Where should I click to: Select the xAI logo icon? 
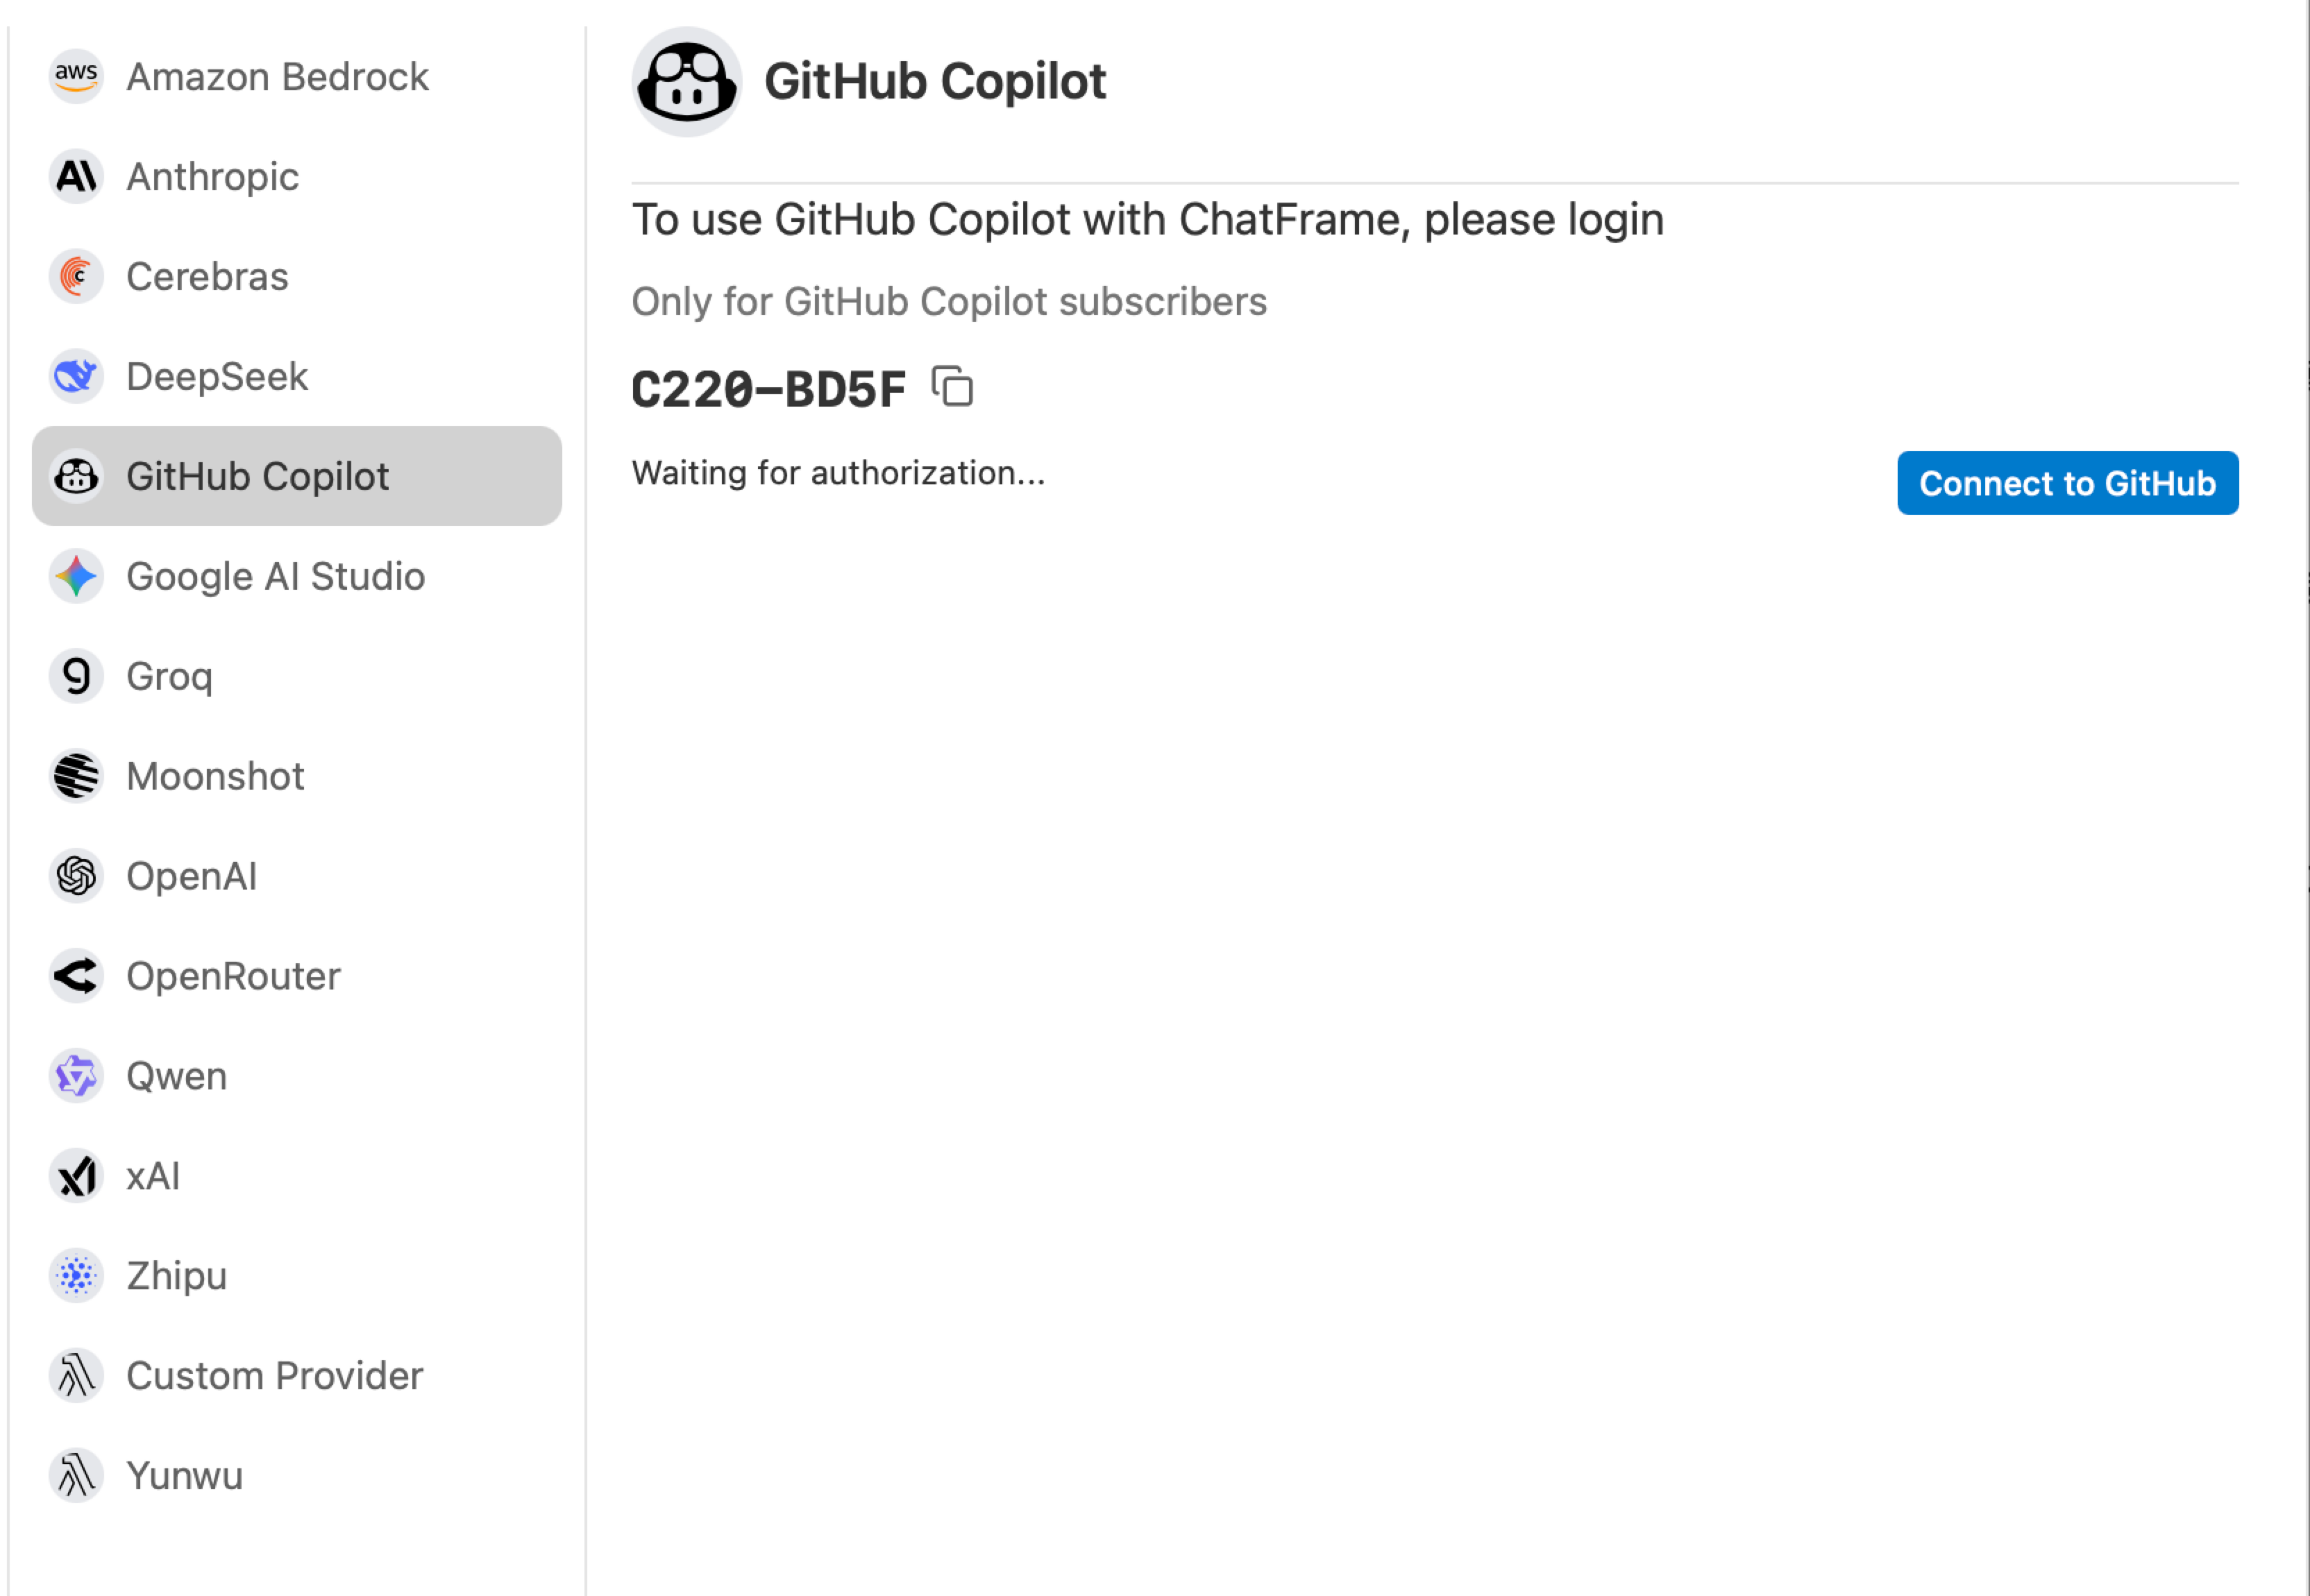tap(75, 1176)
